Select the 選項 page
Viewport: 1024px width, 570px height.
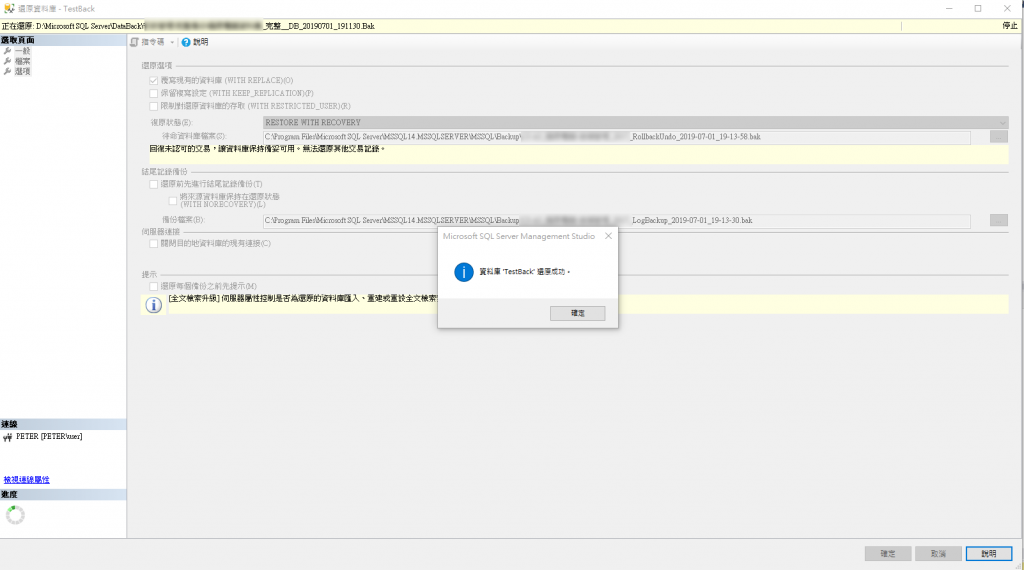tap(22, 72)
